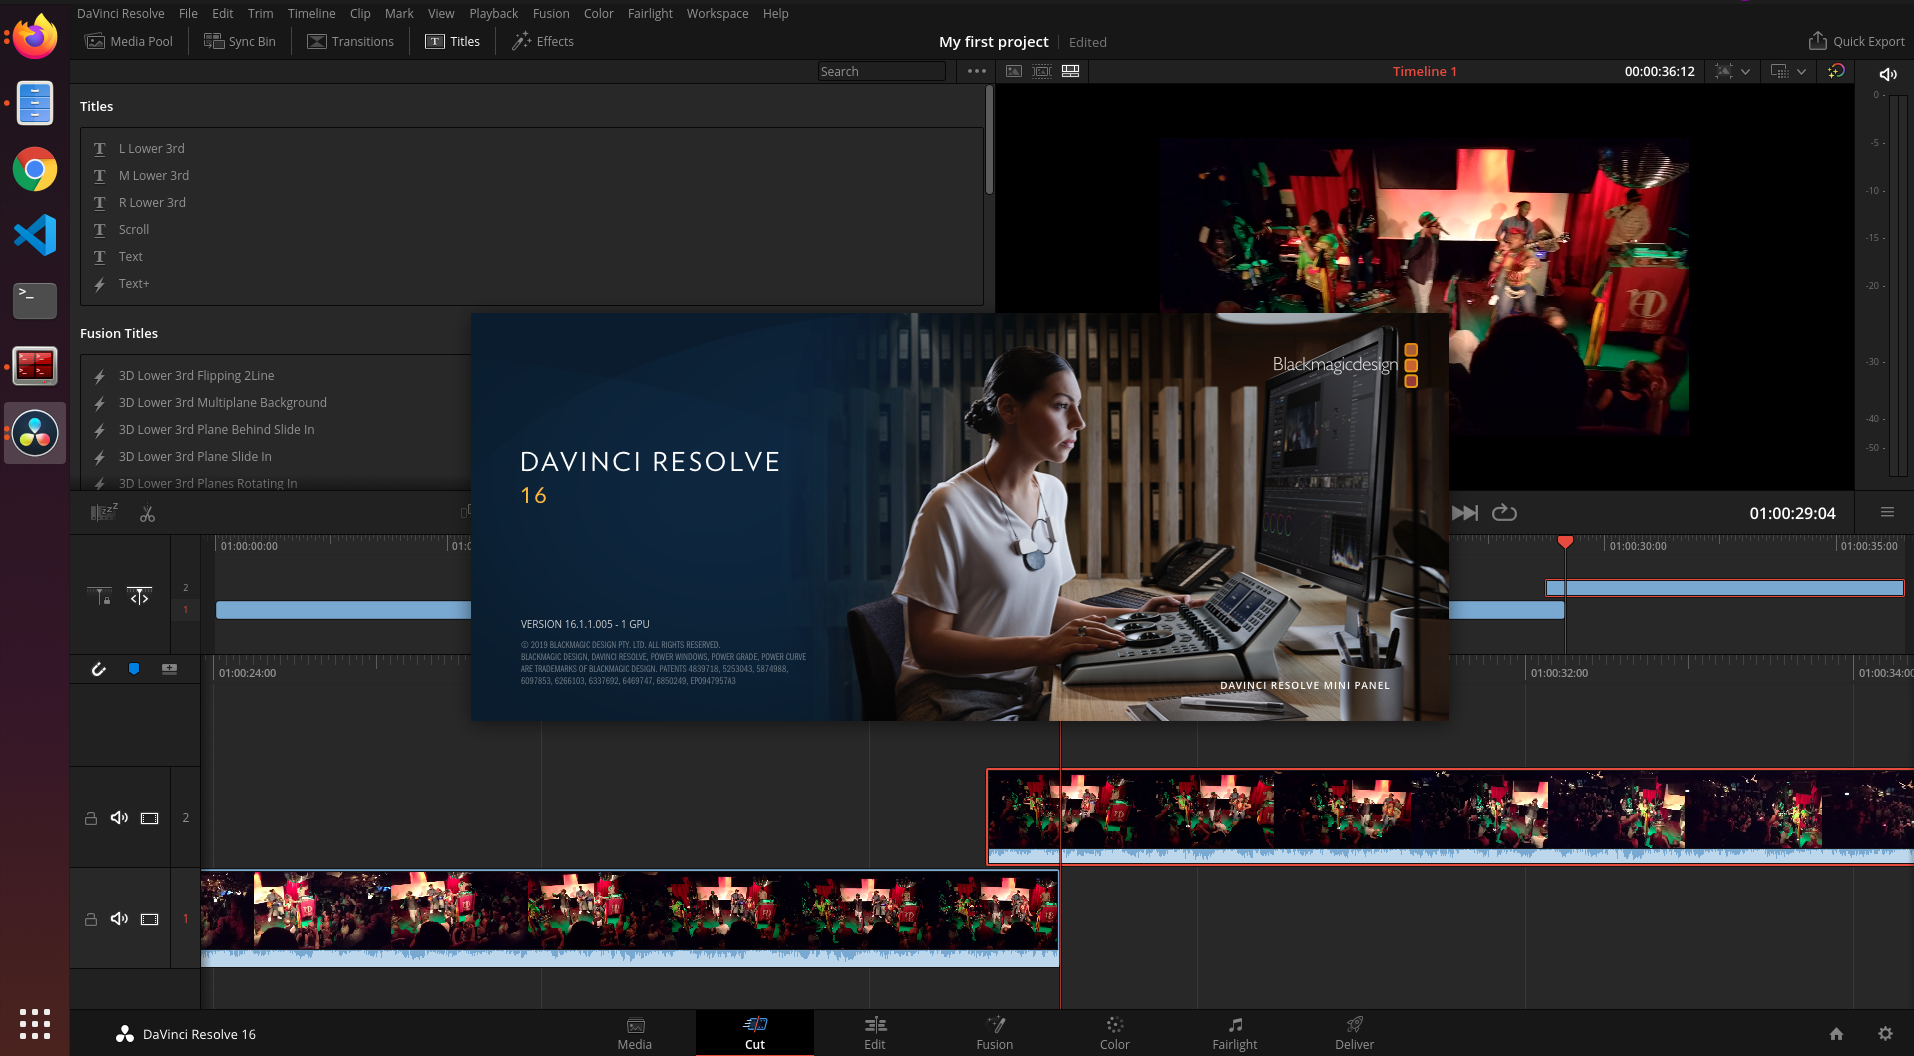Open the Workspace menu
This screenshot has width=1914, height=1056.
point(717,13)
